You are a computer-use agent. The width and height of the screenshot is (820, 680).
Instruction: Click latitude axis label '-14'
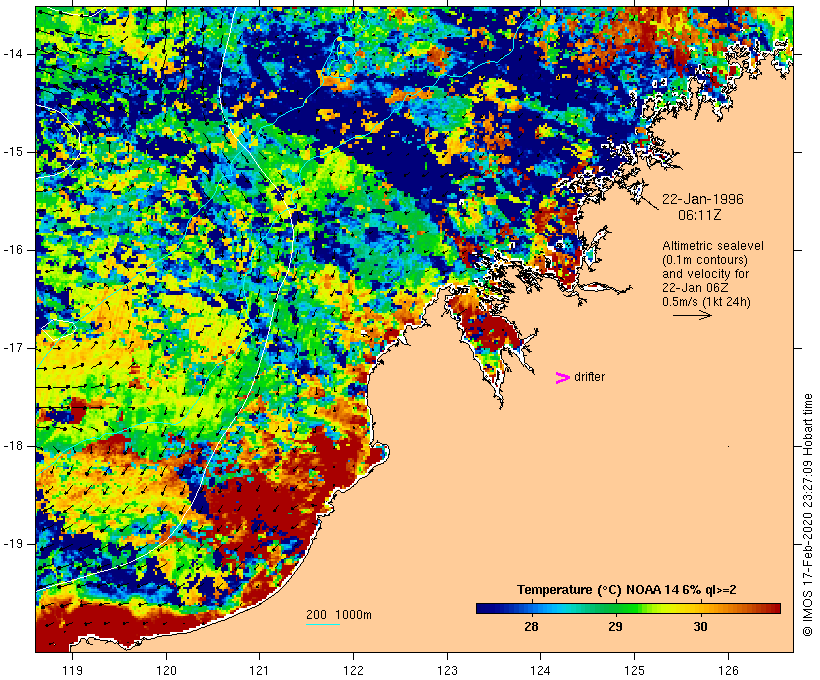click(13, 54)
